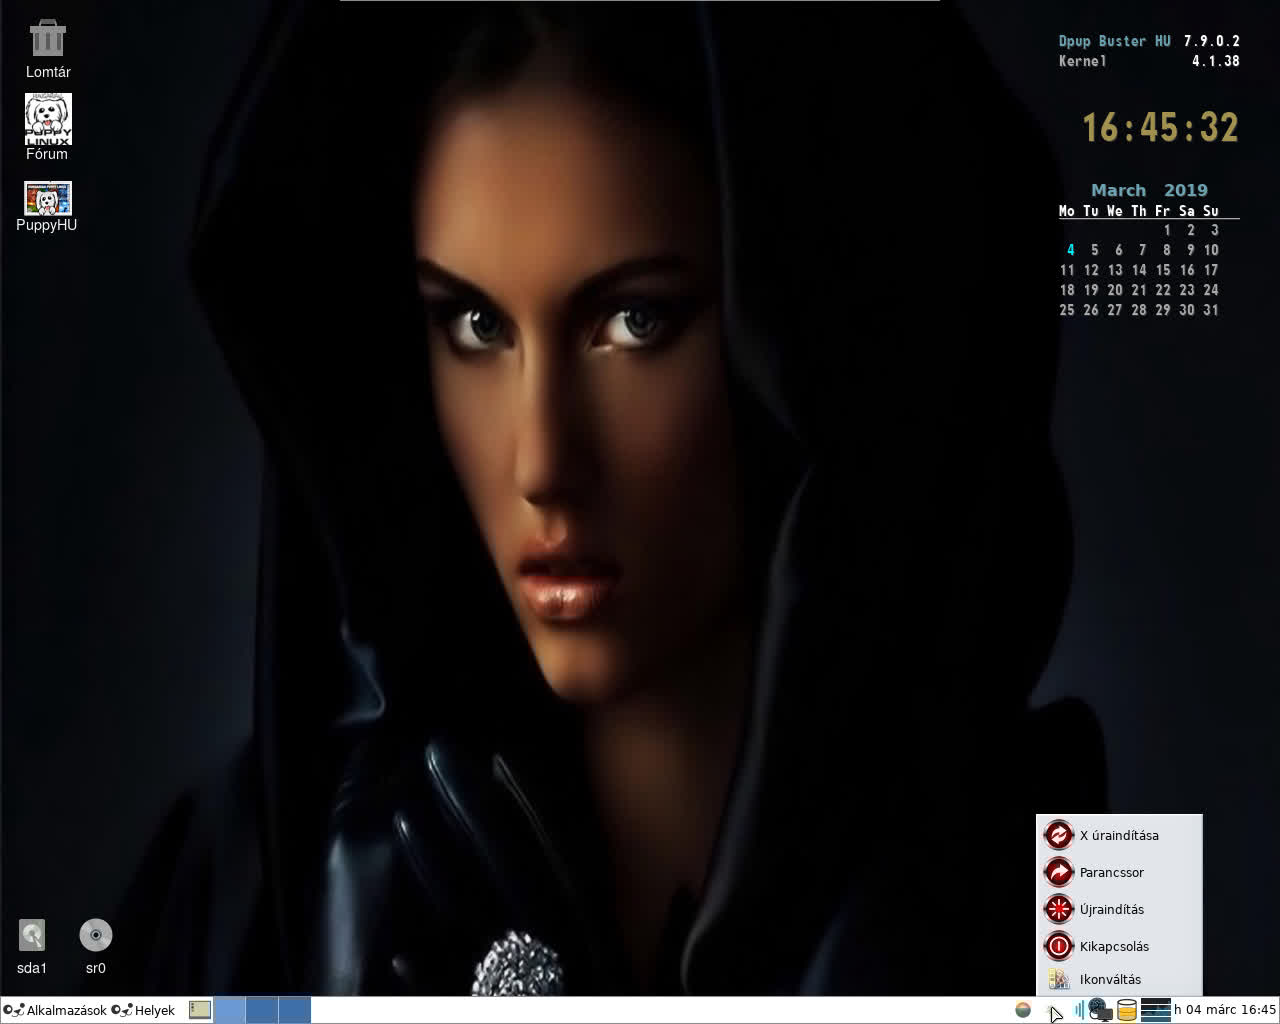
Task: Open the Helyek places menu
Action: [x=143, y=1010]
